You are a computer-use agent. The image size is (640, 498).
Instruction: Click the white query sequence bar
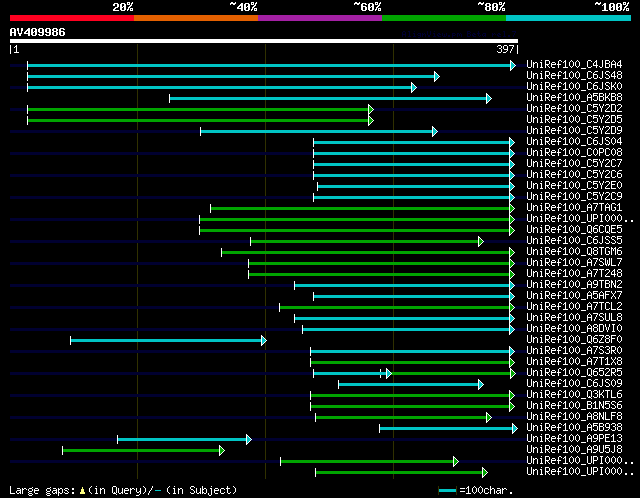pos(264,41)
